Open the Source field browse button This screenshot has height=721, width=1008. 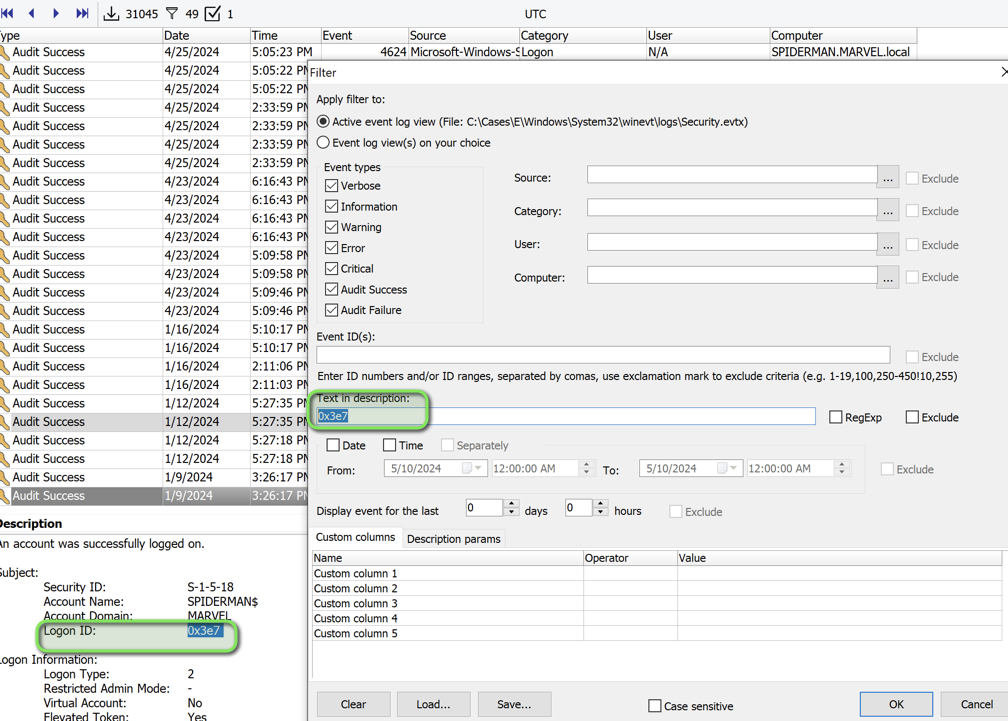(x=887, y=178)
